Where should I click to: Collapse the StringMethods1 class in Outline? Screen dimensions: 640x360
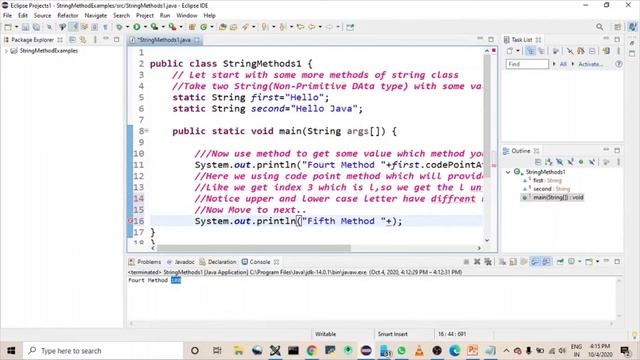pos(508,172)
